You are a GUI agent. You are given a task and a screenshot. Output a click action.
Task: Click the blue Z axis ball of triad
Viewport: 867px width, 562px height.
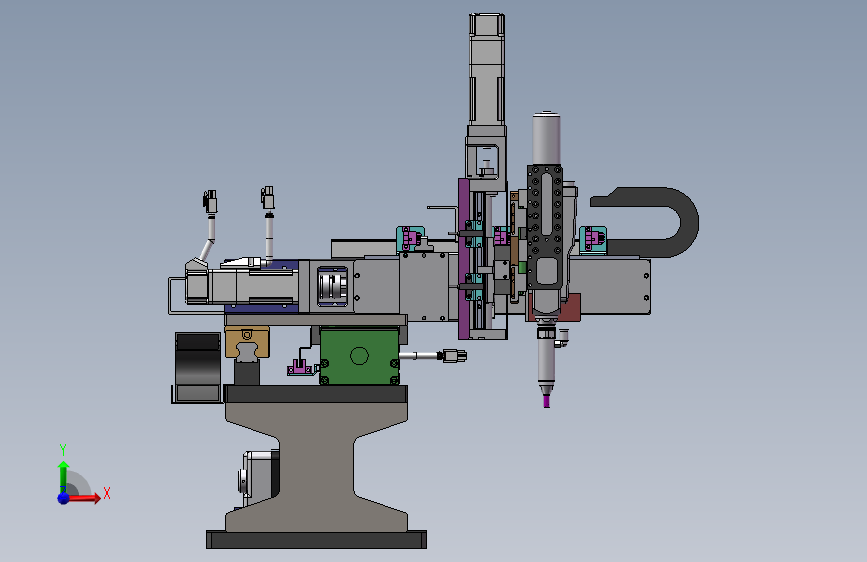click(63, 498)
